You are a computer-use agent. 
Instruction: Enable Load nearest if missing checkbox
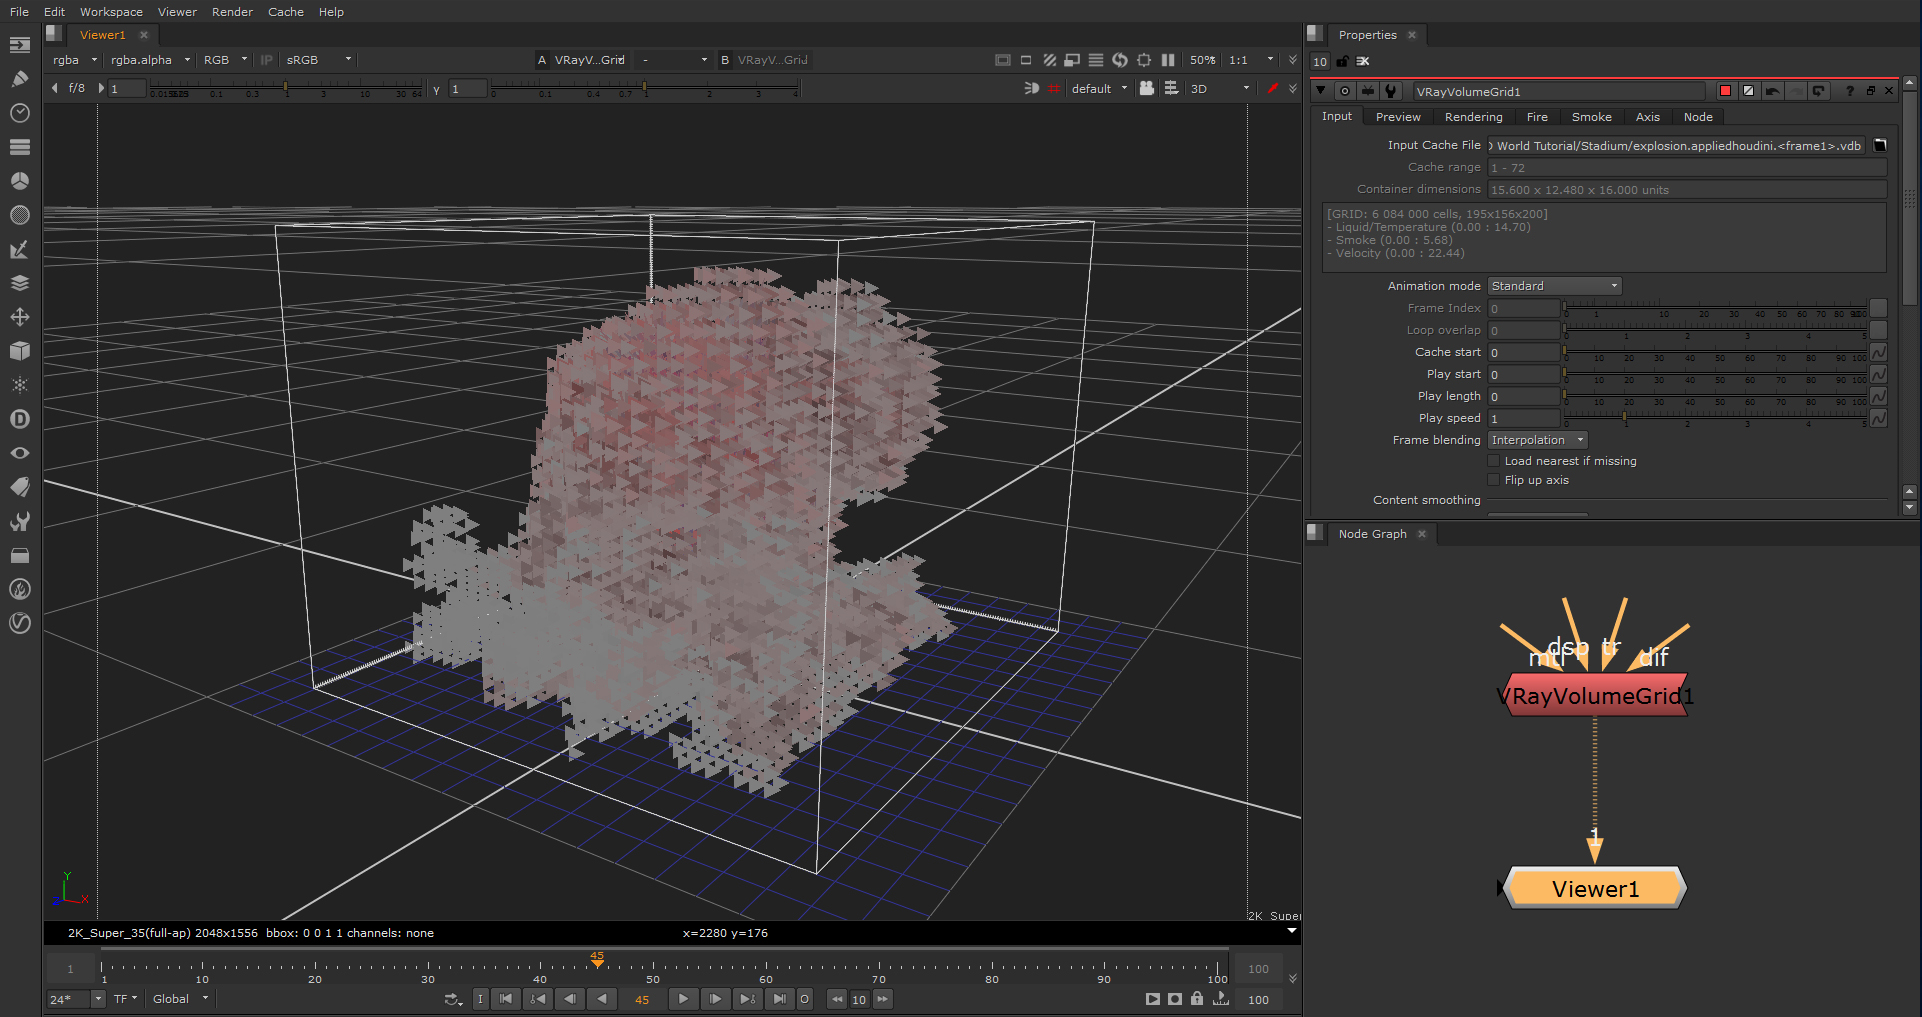click(x=1494, y=461)
